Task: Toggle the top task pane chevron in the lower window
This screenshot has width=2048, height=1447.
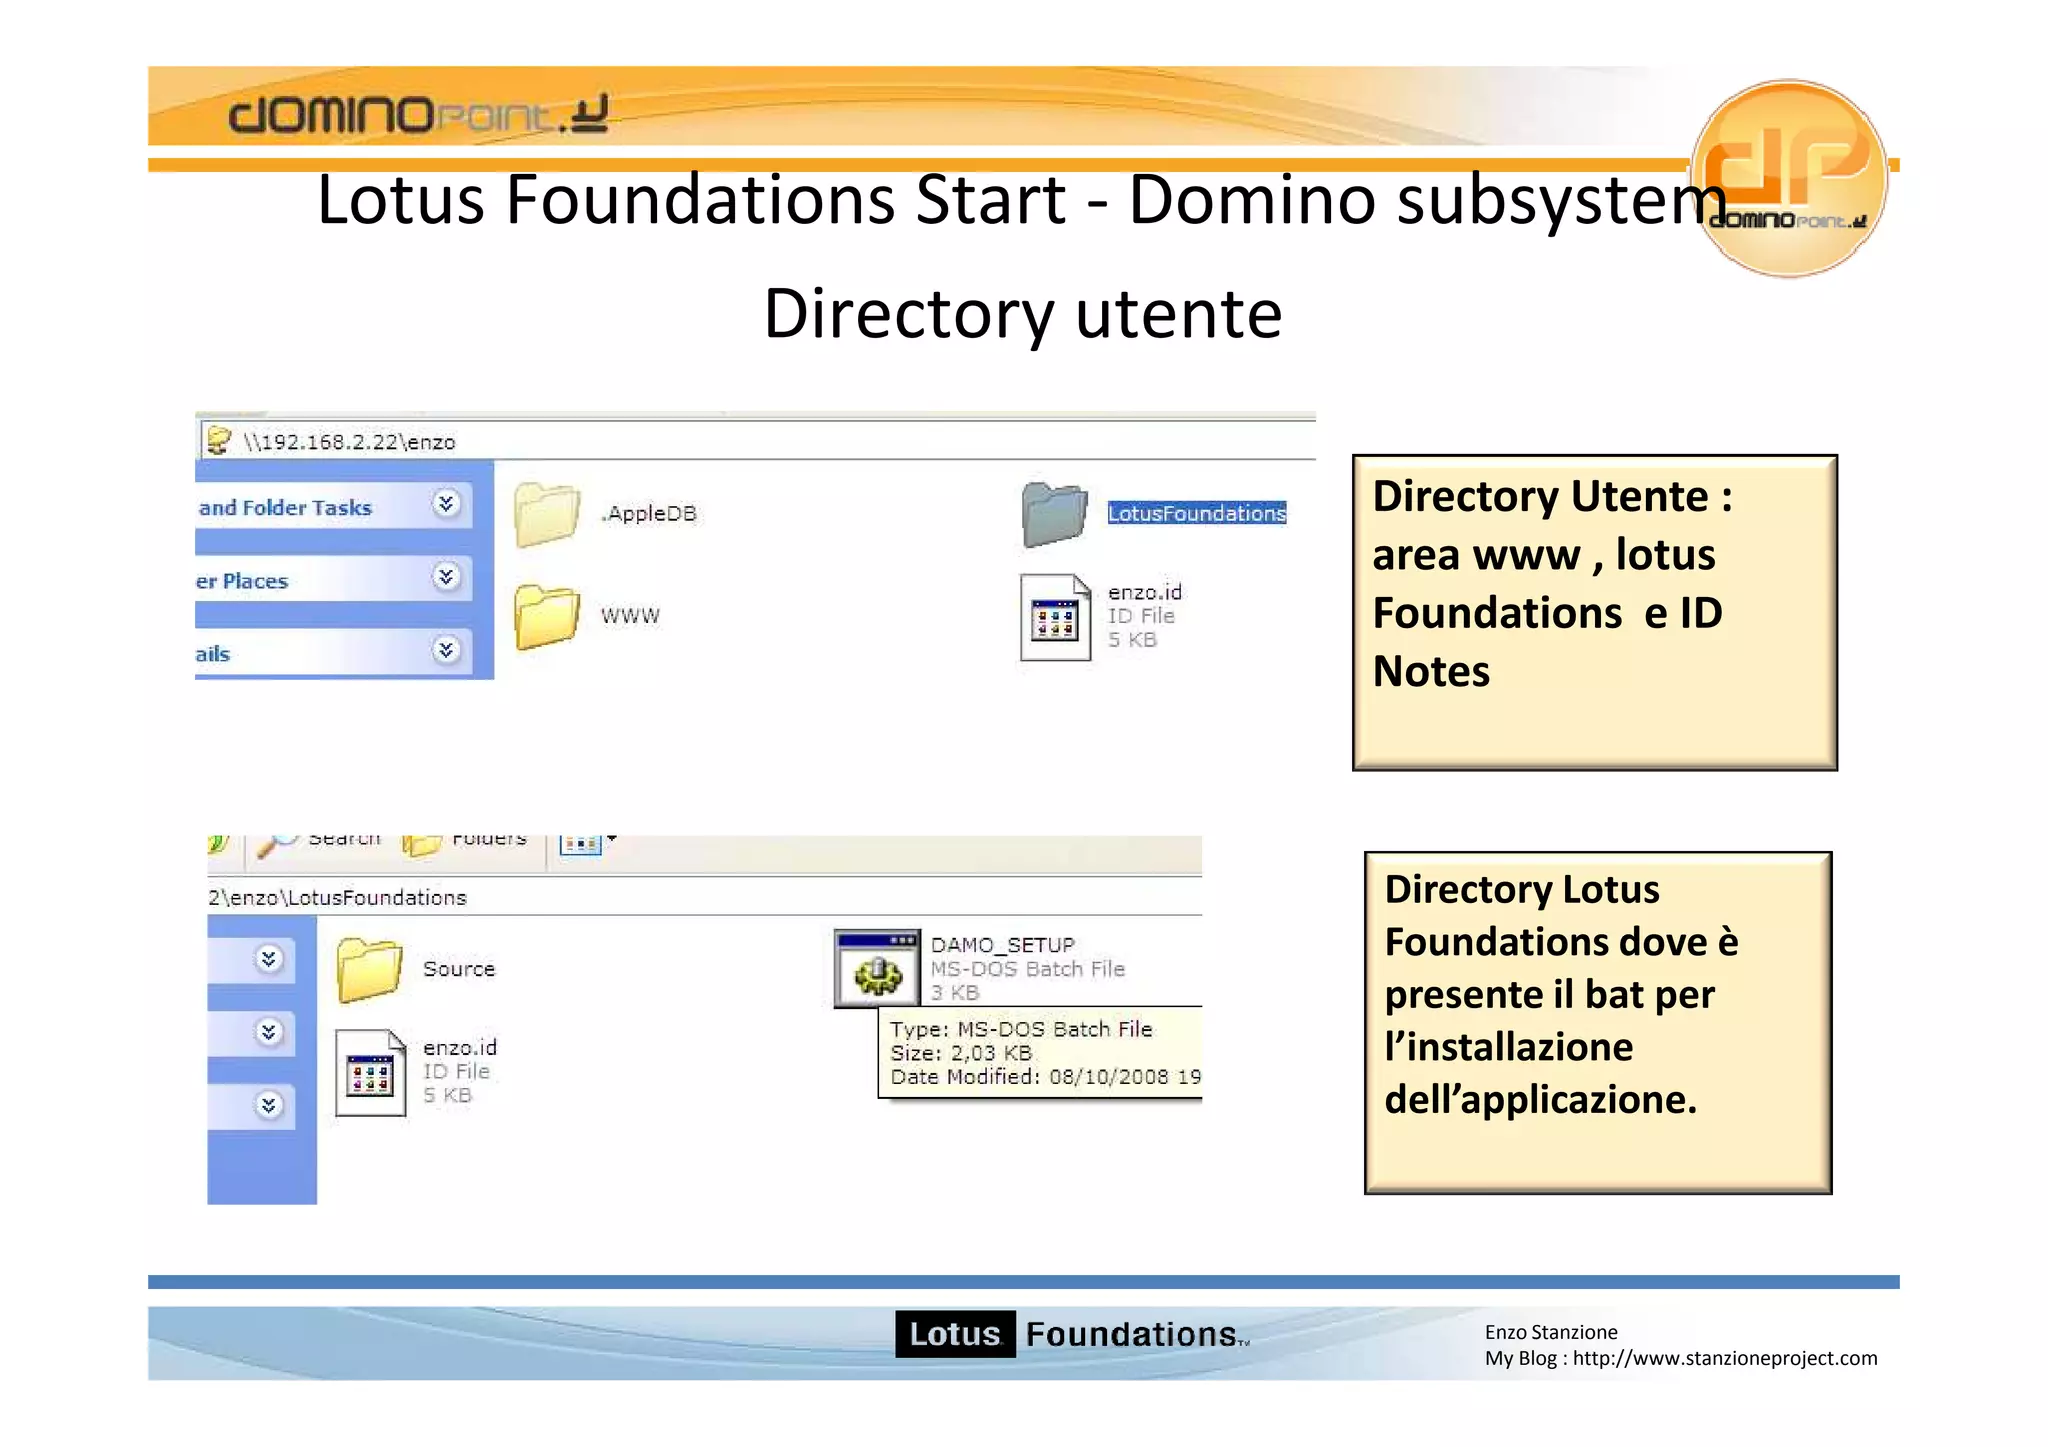Action: tap(268, 959)
